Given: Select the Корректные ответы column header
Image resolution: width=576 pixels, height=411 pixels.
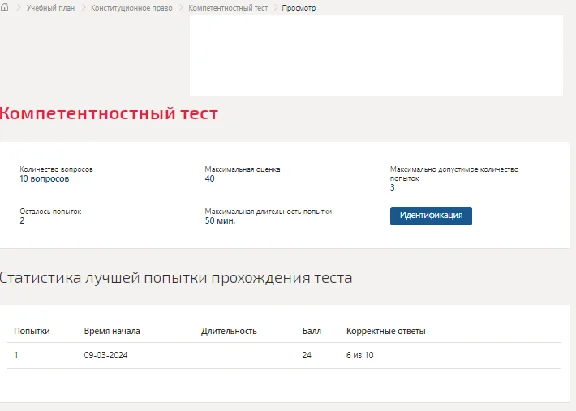Looking at the screenshot, I should tap(386, 331).
